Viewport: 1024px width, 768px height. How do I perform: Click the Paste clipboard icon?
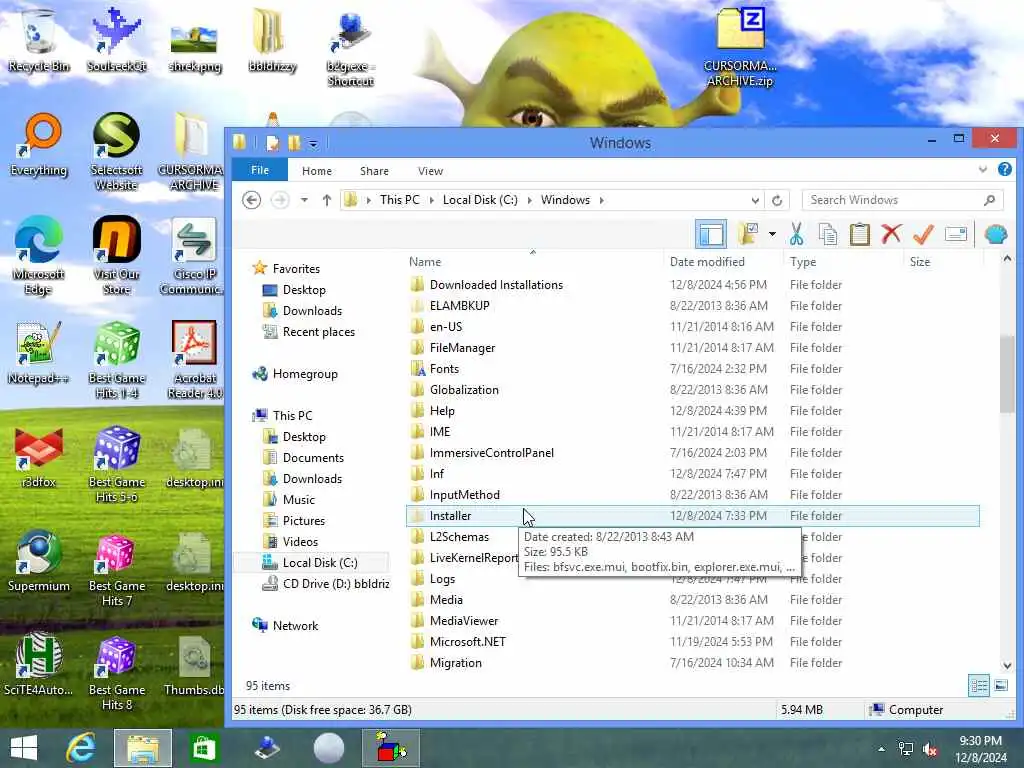tap(859, 234)
